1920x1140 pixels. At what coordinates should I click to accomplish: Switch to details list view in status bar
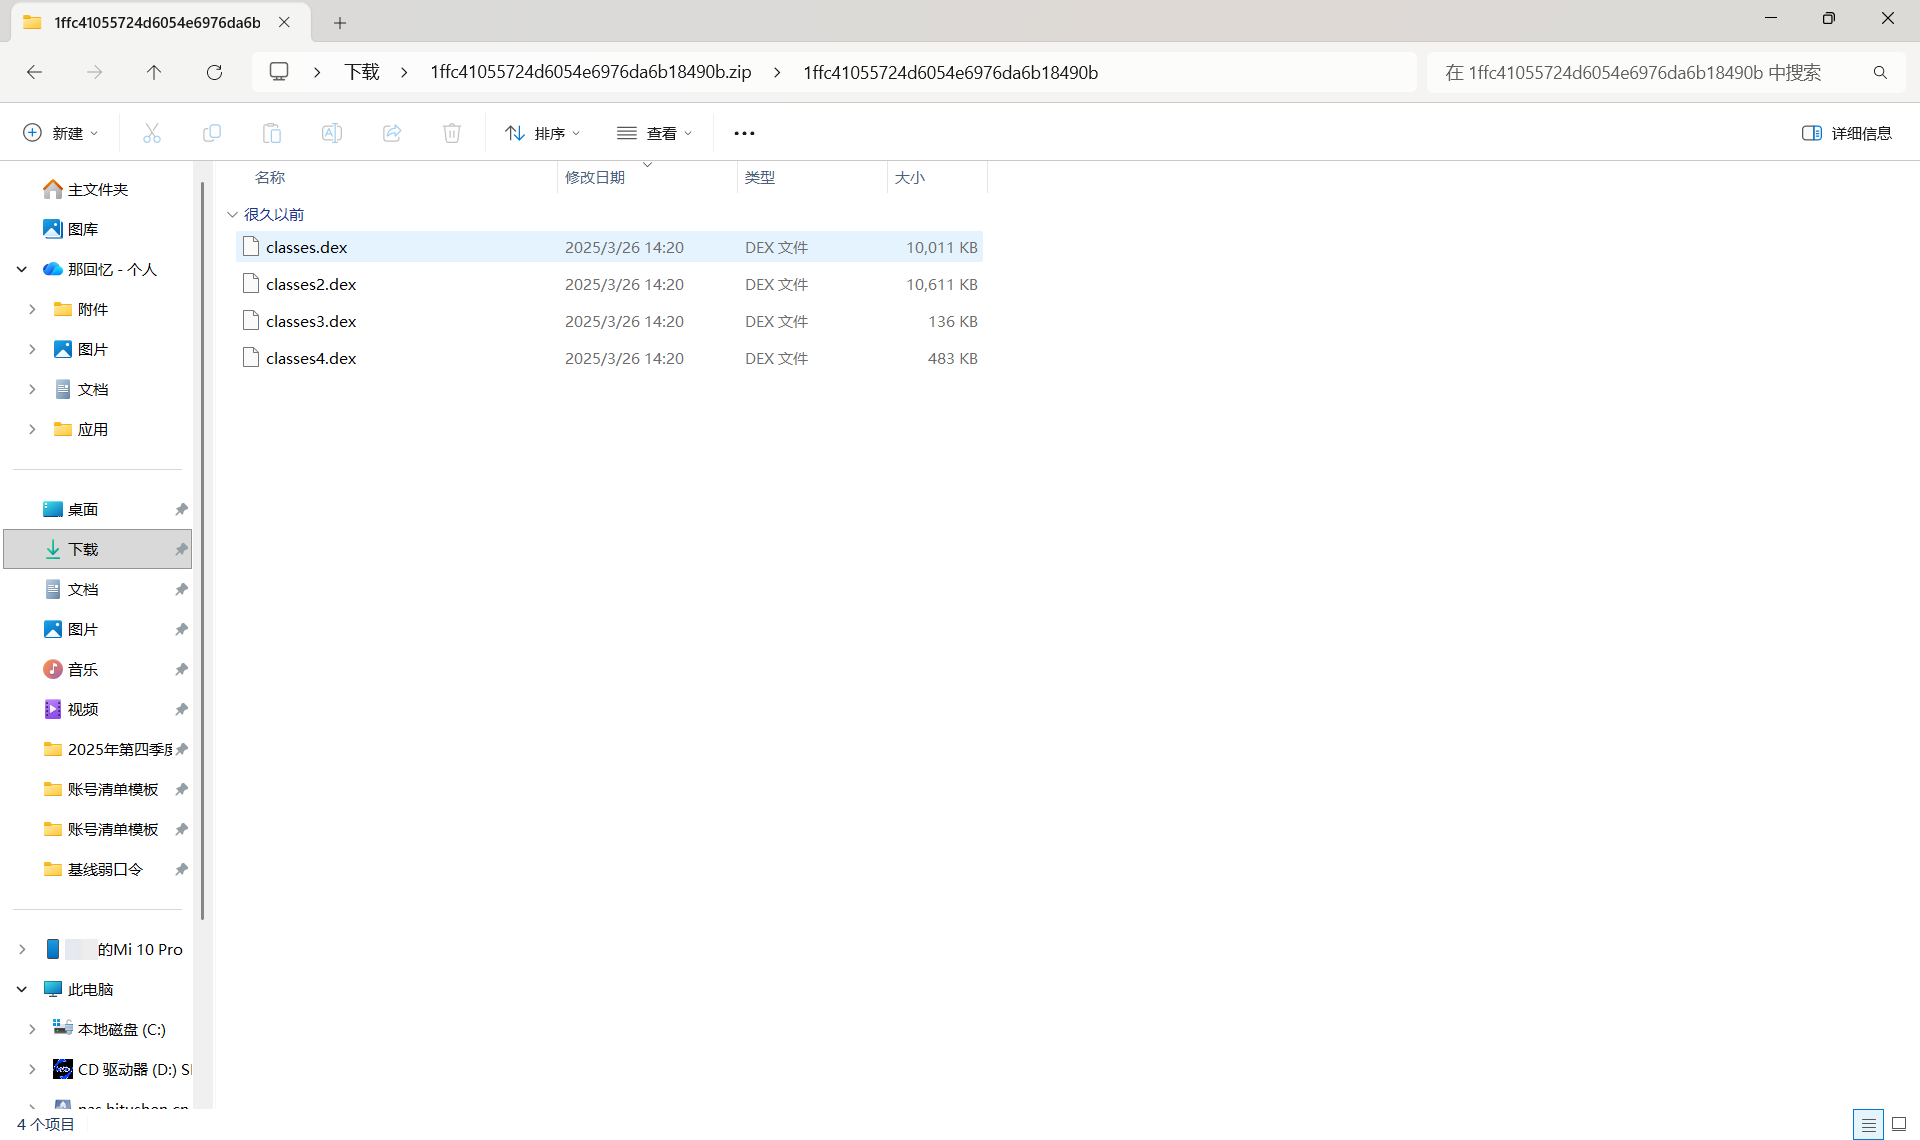[1868, 1124]
